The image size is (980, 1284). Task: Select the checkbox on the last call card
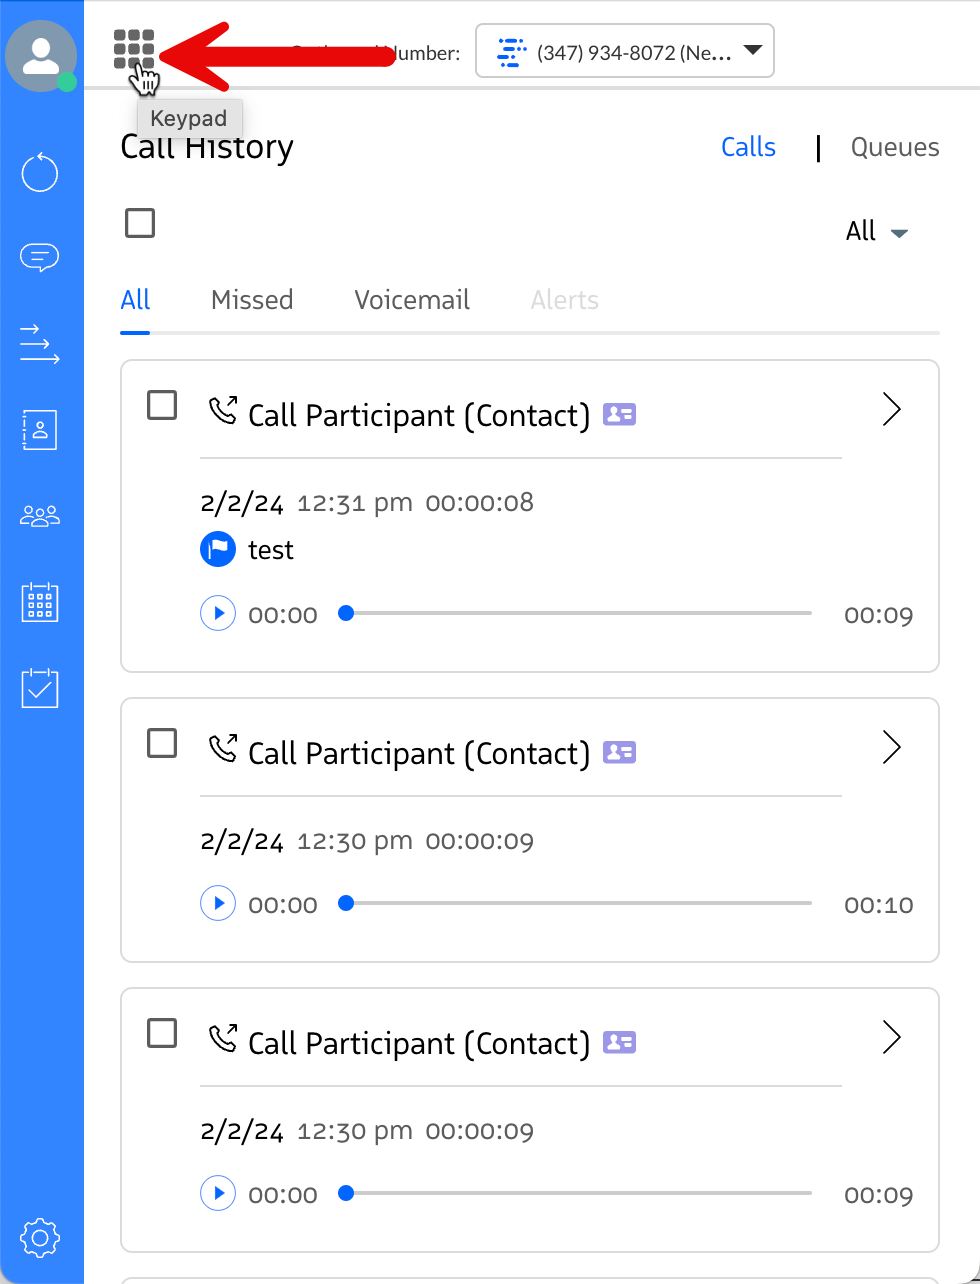(x=162, y=1033)
